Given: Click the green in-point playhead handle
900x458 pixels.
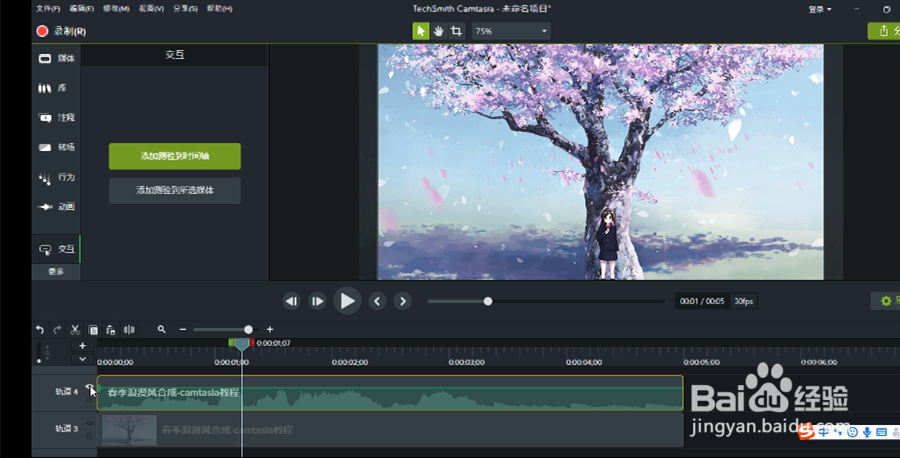Looking at the screenshot, I should (231, 343).
